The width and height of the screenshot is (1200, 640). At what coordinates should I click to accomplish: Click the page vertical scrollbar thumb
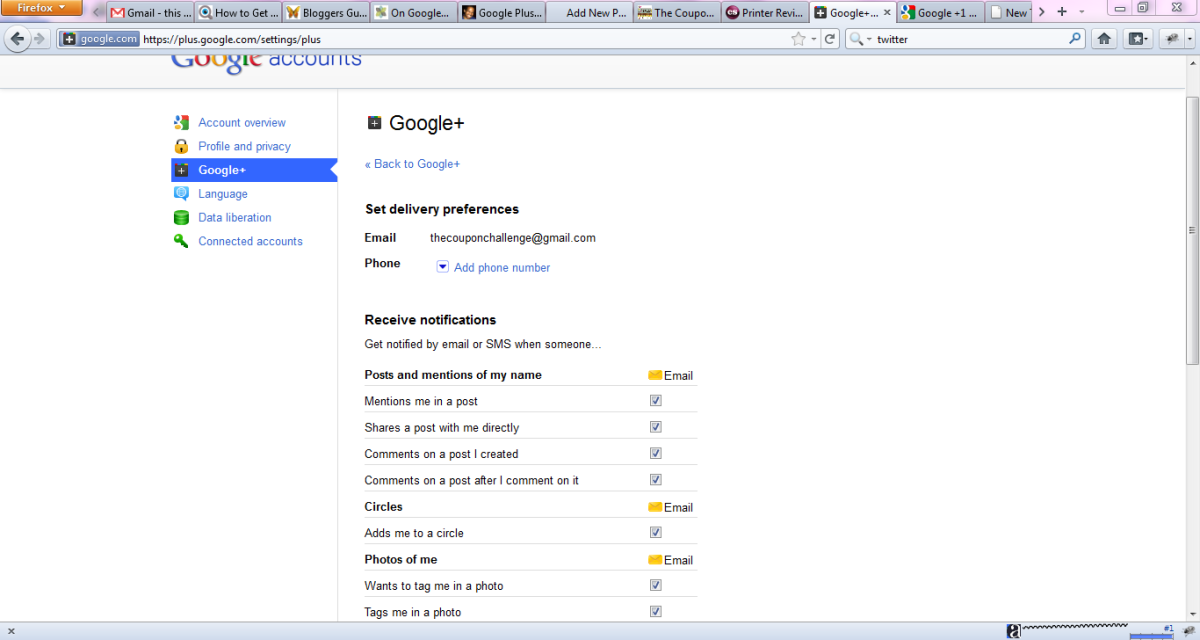pyautogui.click(x=1192, y=230)
